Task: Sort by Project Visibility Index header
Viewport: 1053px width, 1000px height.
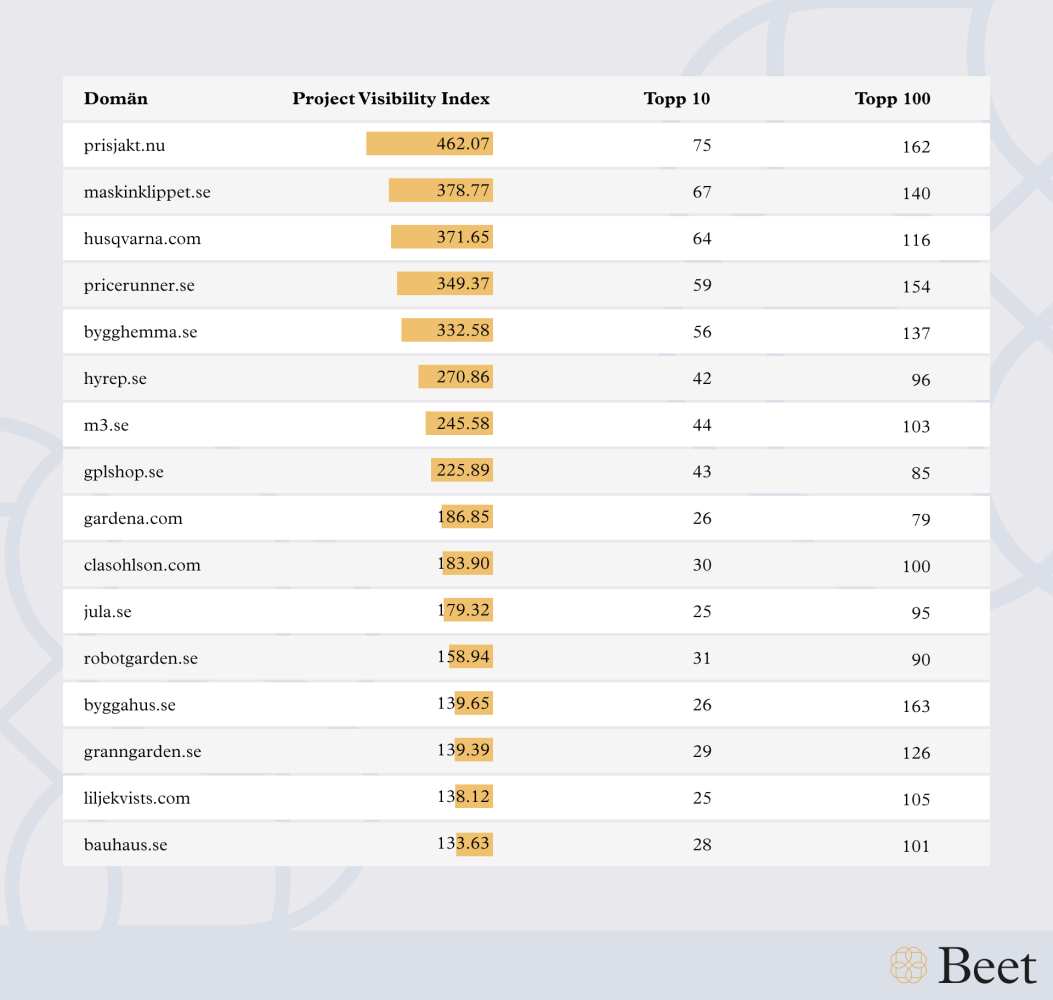Action: click(x=391, y=99)
